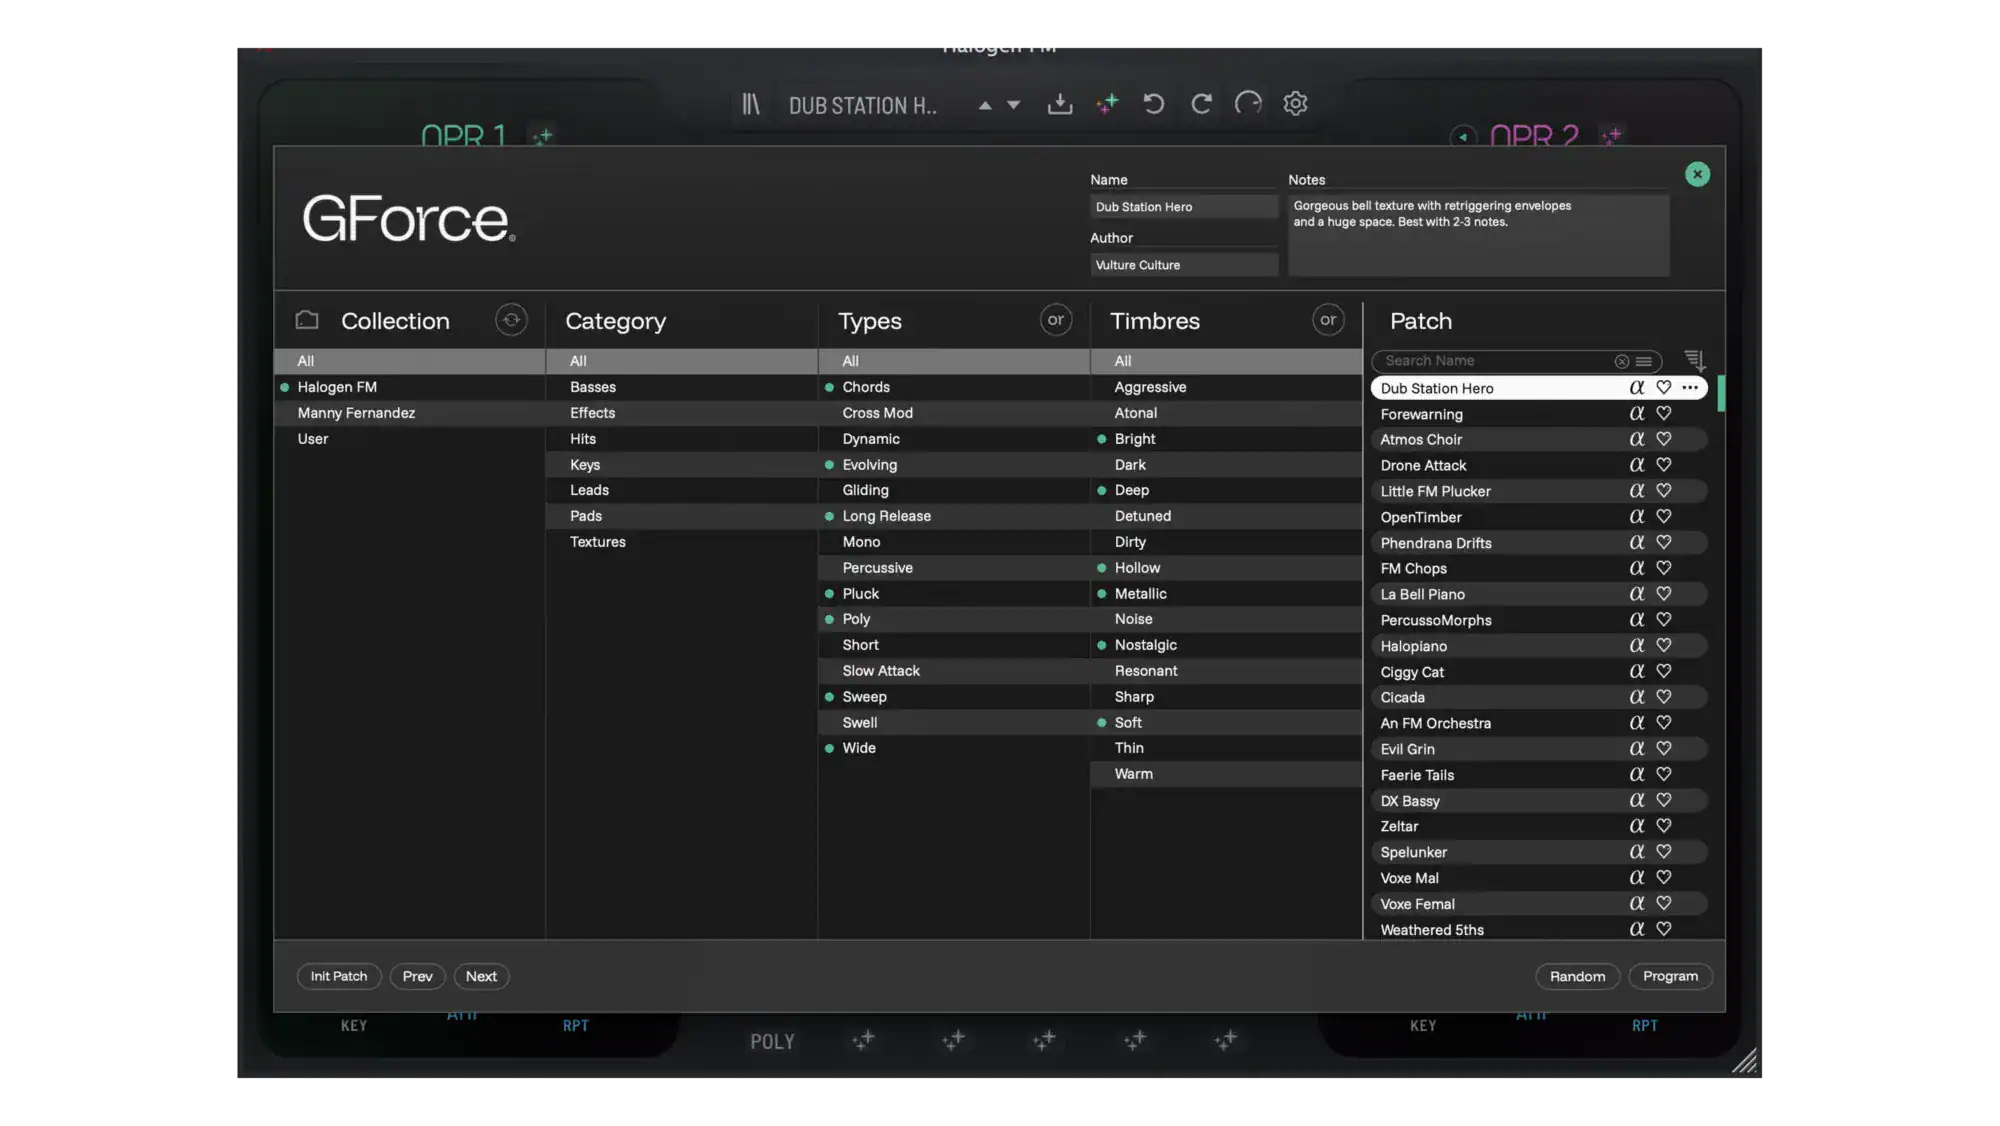Filter by Evolving type
Image resolution: width=2000 pixels, height=1126 pixels.
pos(954,465)
